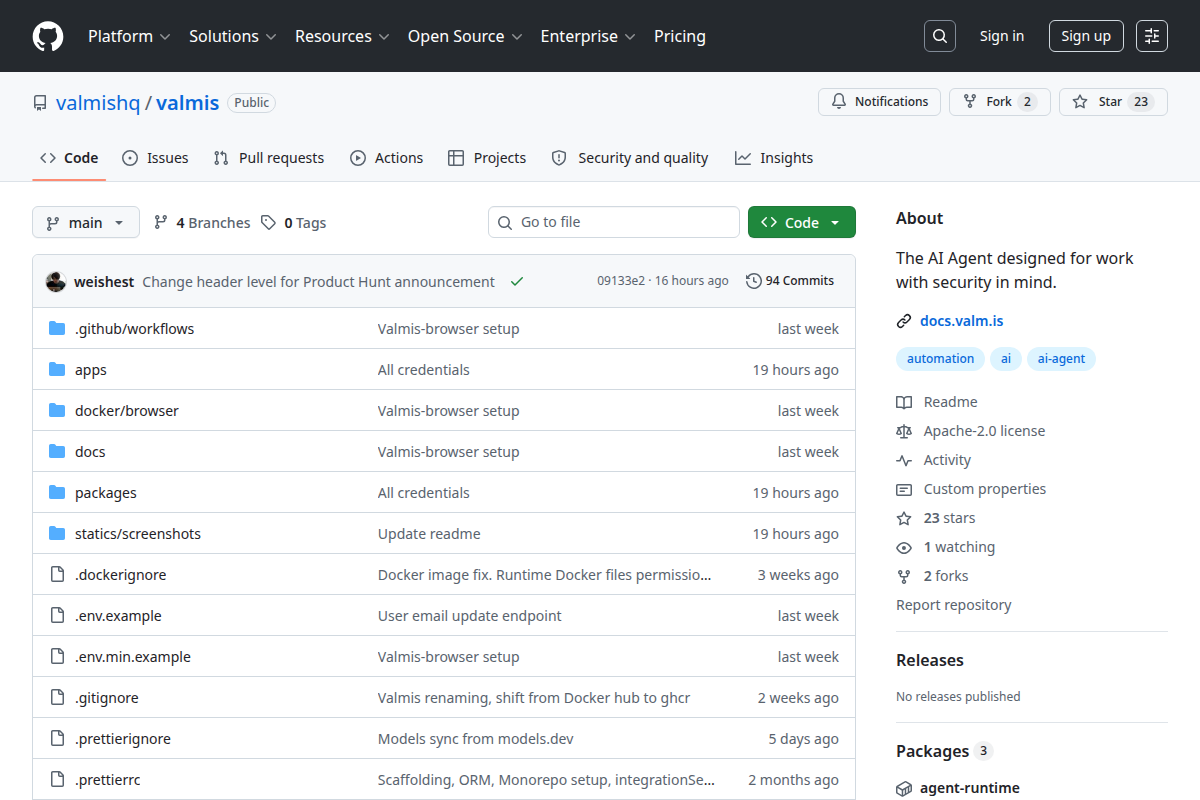Click the Notifications button
The height and width of the screenshot is (800, 1200).
click(x=880, y=102)
